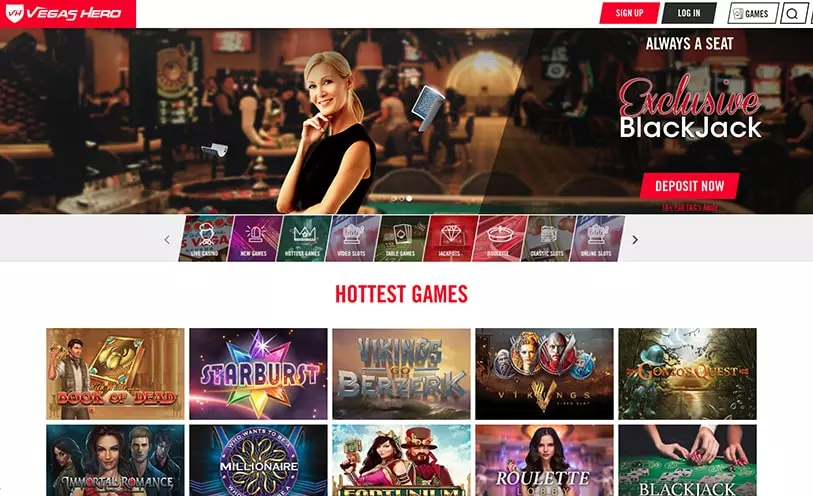The image size is (813, 496).
Task: Select the Jackpots diamond icon
Action: click(450, 238)
